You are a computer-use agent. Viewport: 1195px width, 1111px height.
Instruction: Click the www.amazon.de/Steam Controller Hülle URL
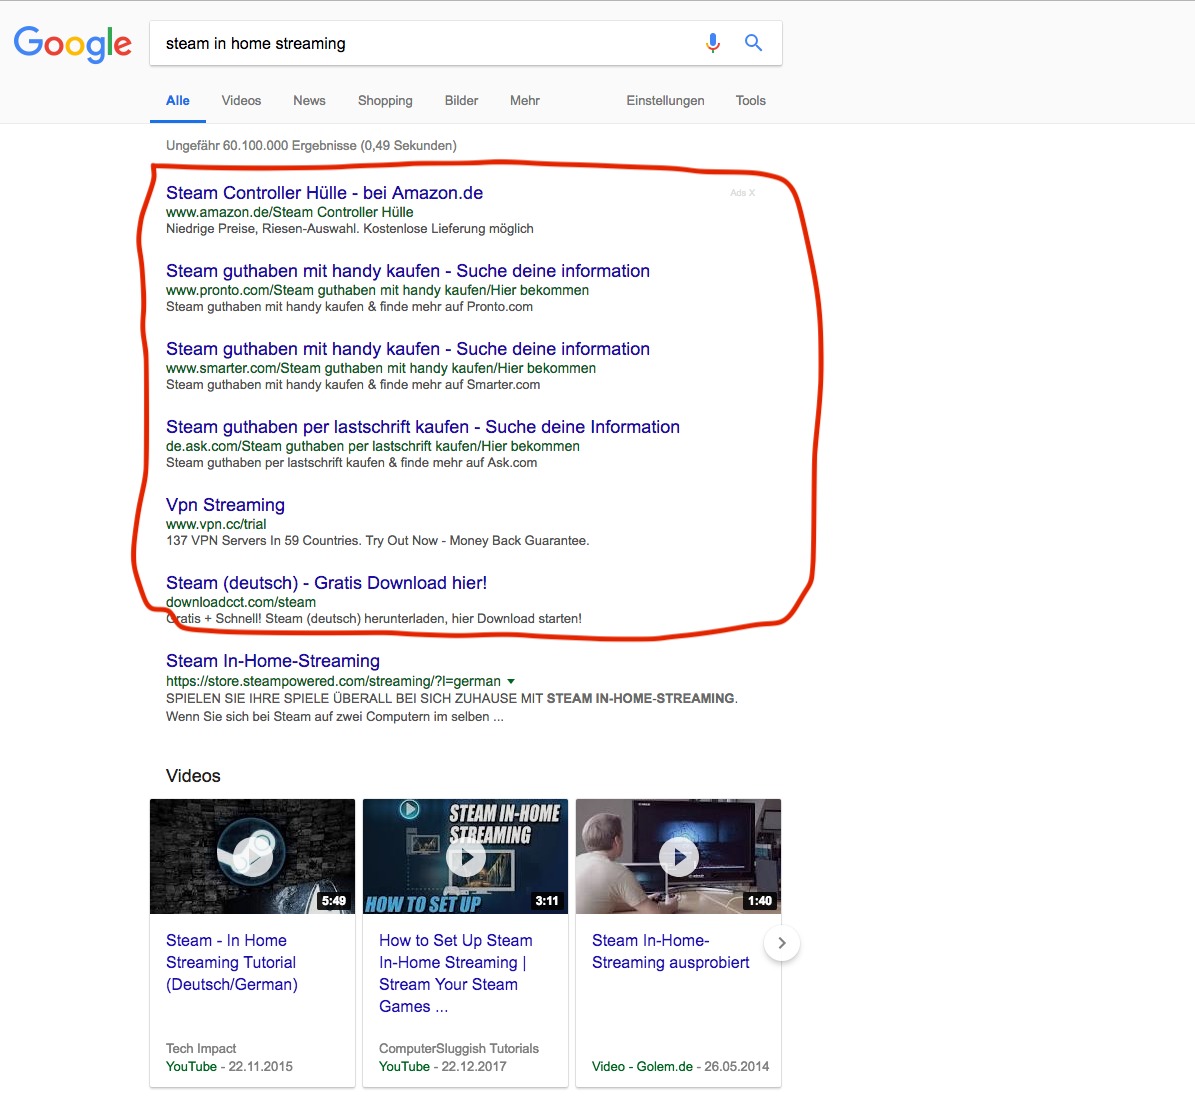tap(290, 213)
